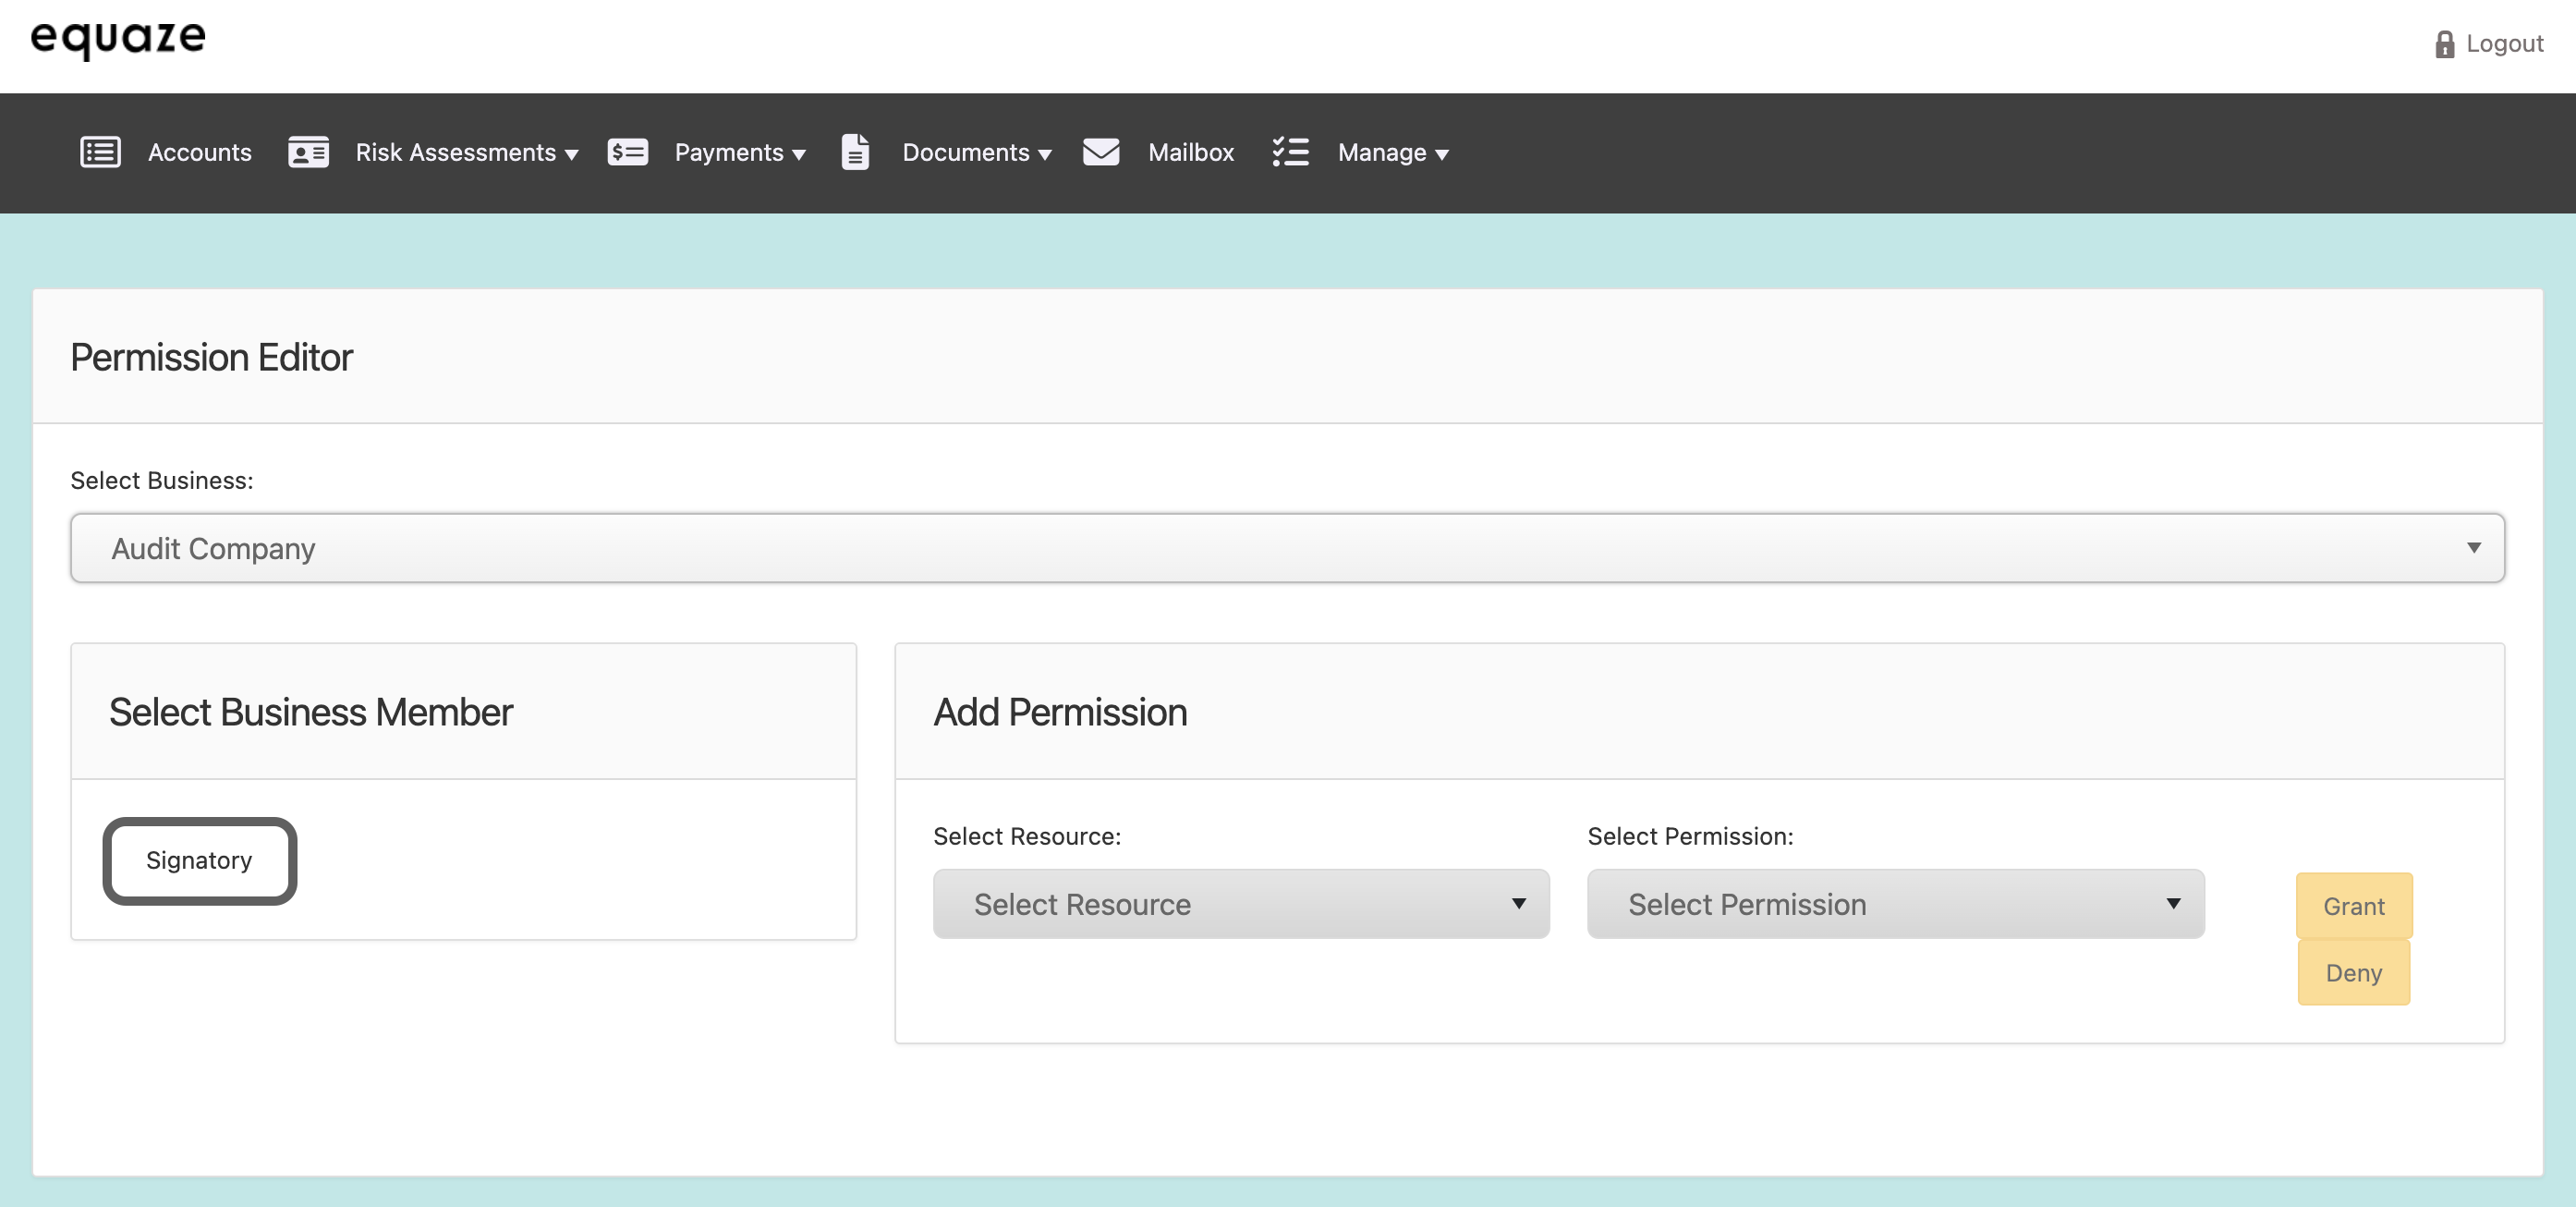Click the Risk Assessments ID card icon

click(308, 152)
